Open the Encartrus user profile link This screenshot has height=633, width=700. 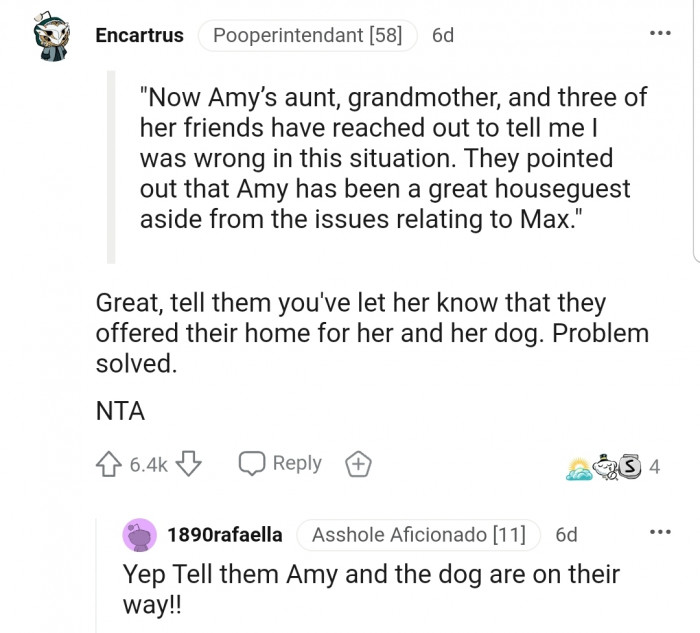[x=139, y=36]
